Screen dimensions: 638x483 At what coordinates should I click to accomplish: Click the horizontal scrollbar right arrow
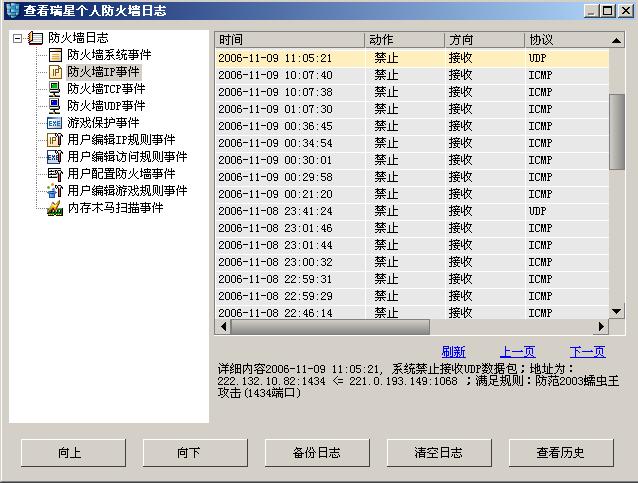[x=601, y=326]
